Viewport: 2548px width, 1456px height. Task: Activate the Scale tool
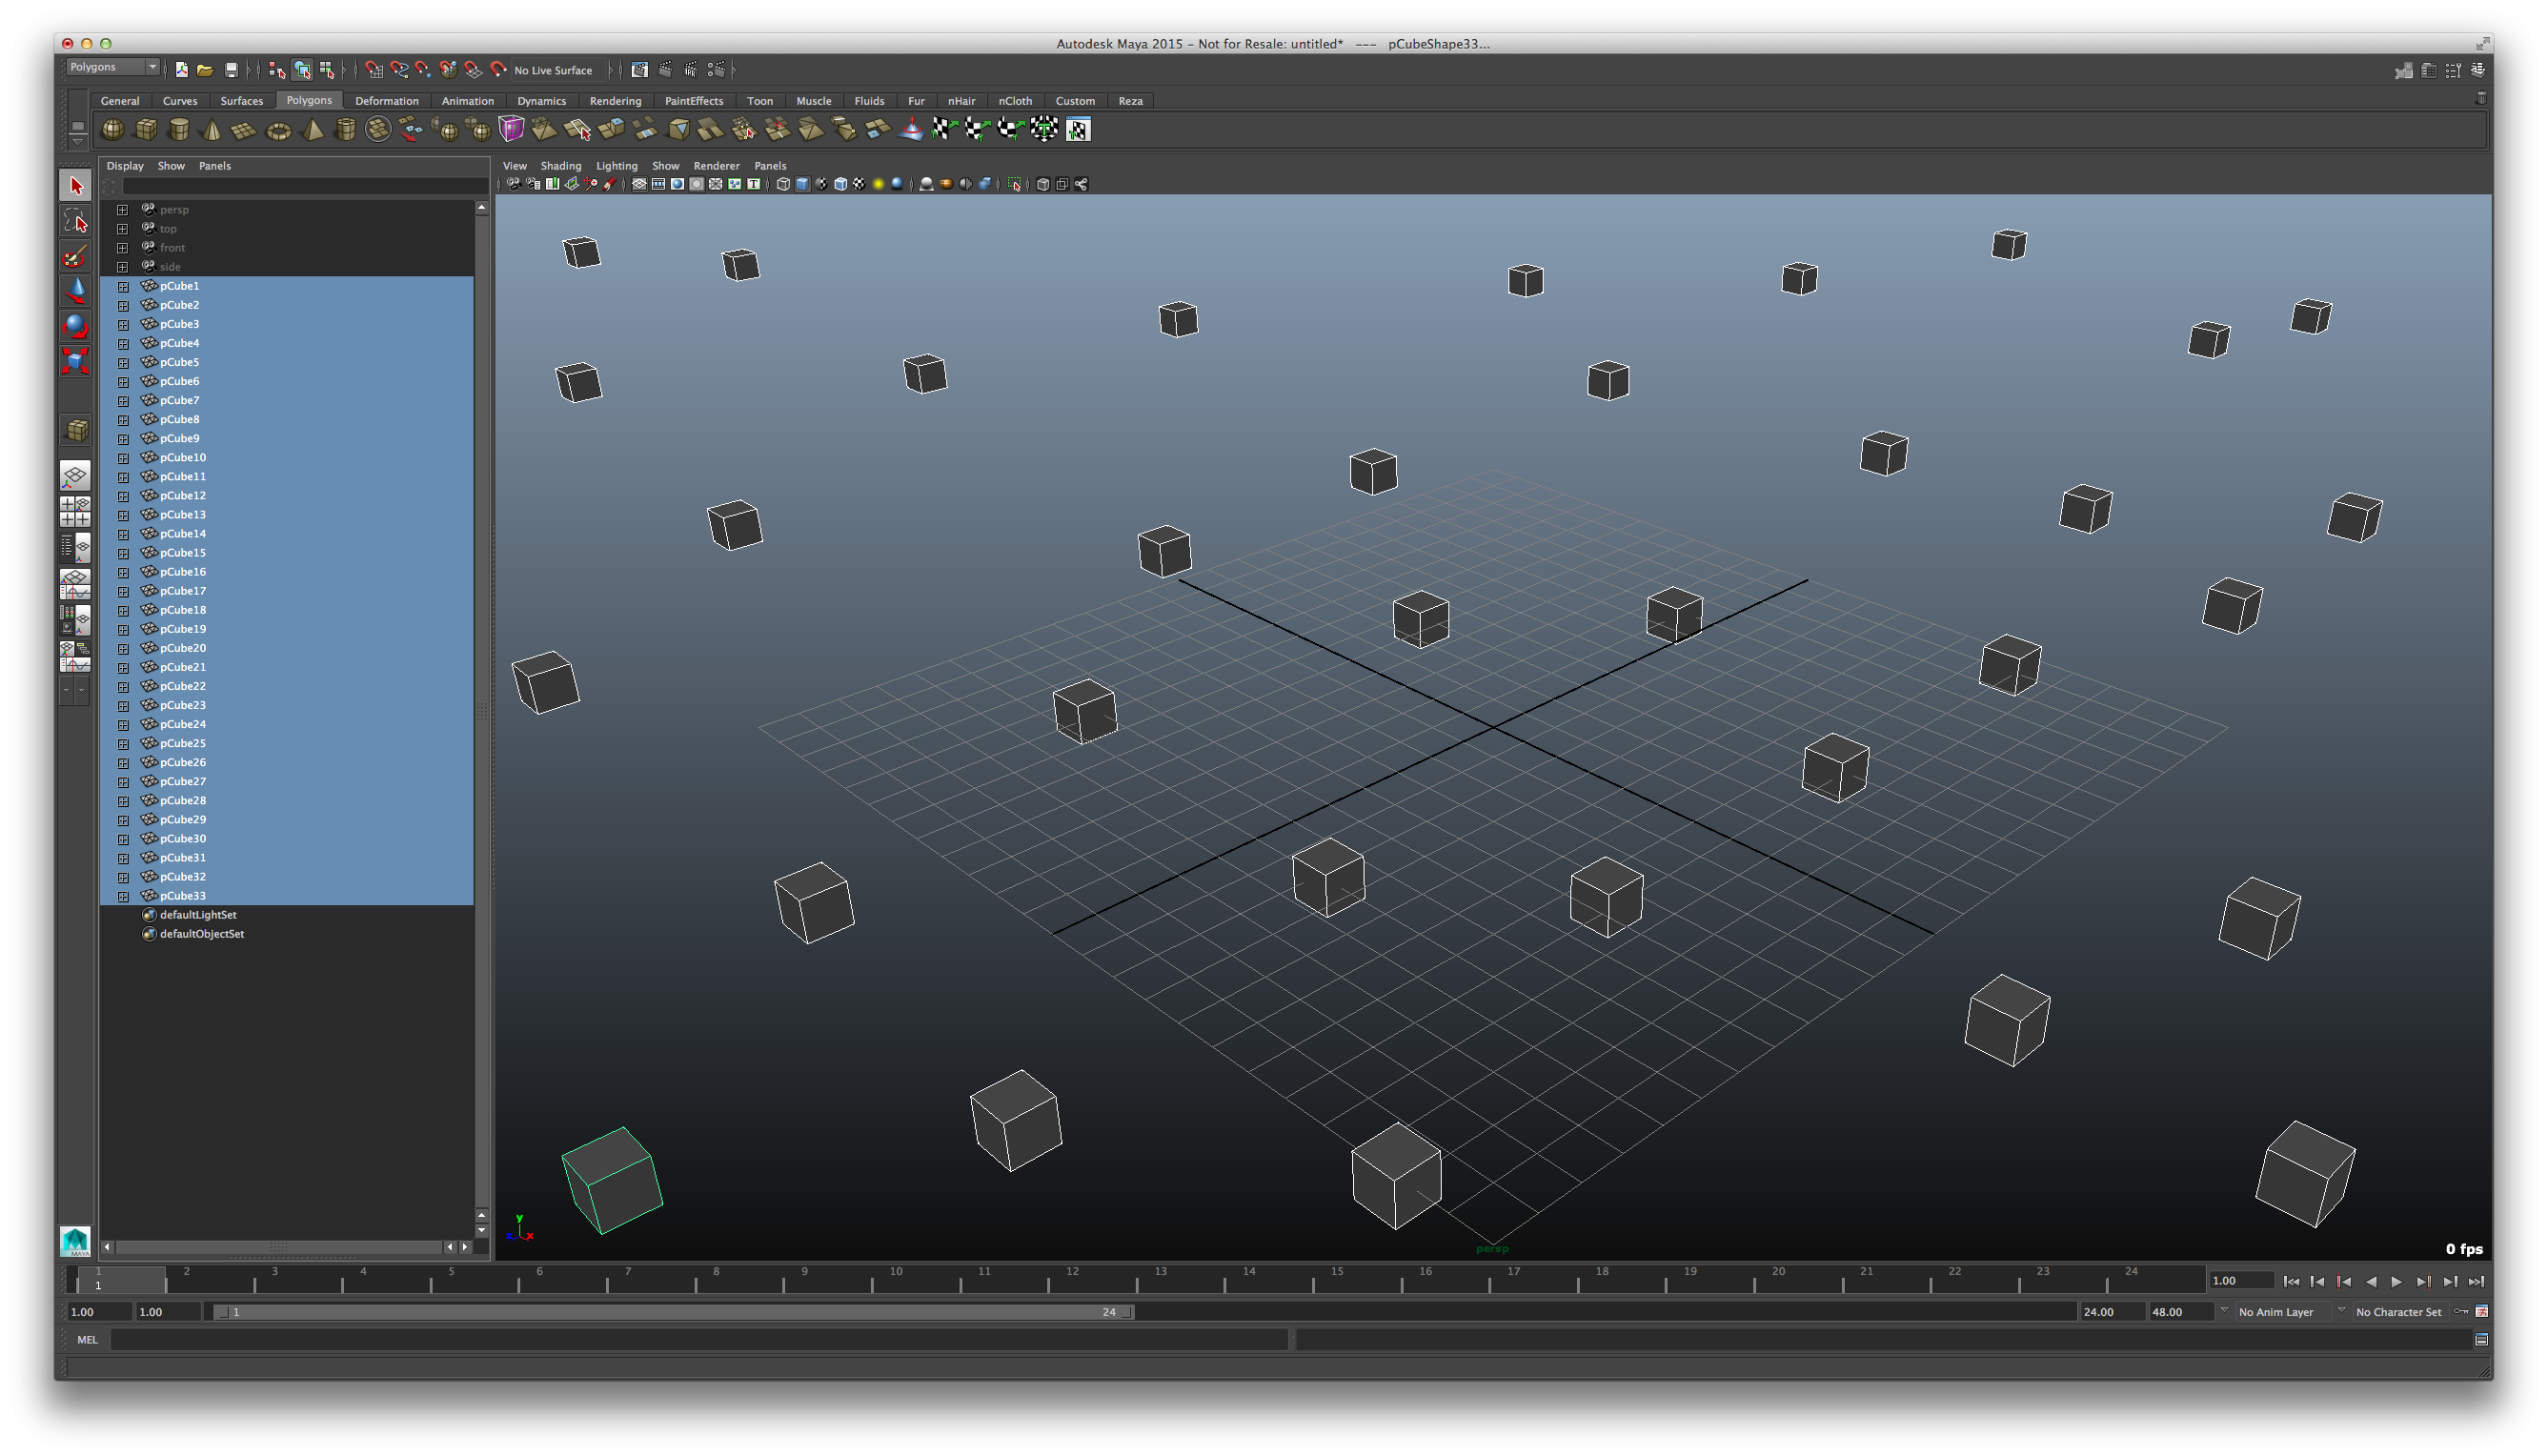pos(76,362)
